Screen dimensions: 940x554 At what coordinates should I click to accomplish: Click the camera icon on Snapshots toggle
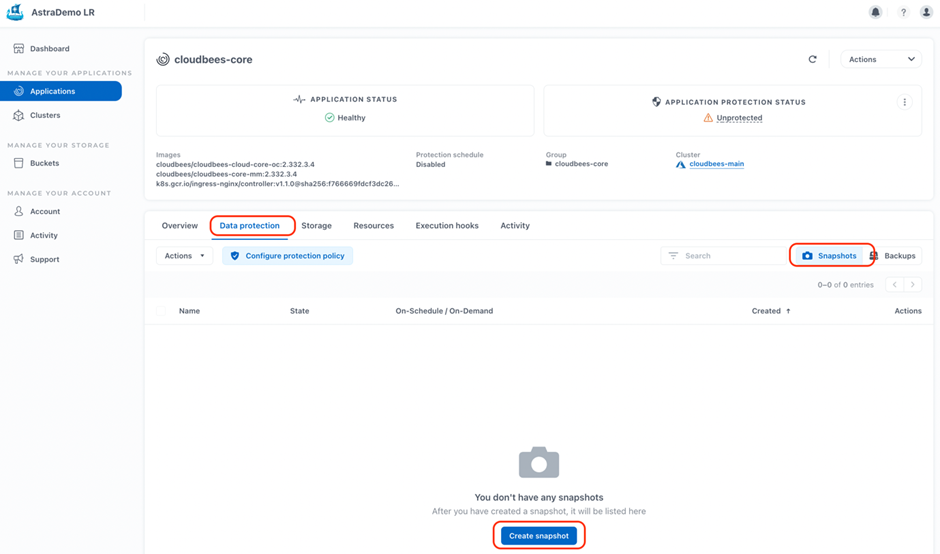tap(808, 256)
